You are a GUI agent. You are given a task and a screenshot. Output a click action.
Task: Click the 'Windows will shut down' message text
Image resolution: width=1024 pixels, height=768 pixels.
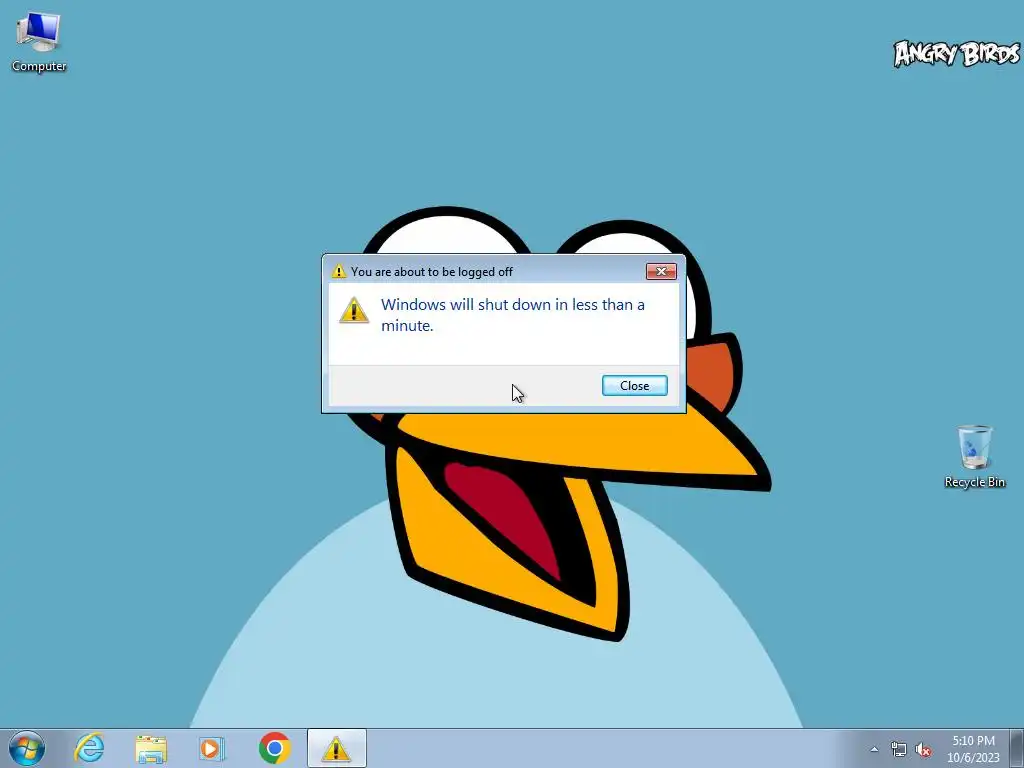click(x=513, y=315)
